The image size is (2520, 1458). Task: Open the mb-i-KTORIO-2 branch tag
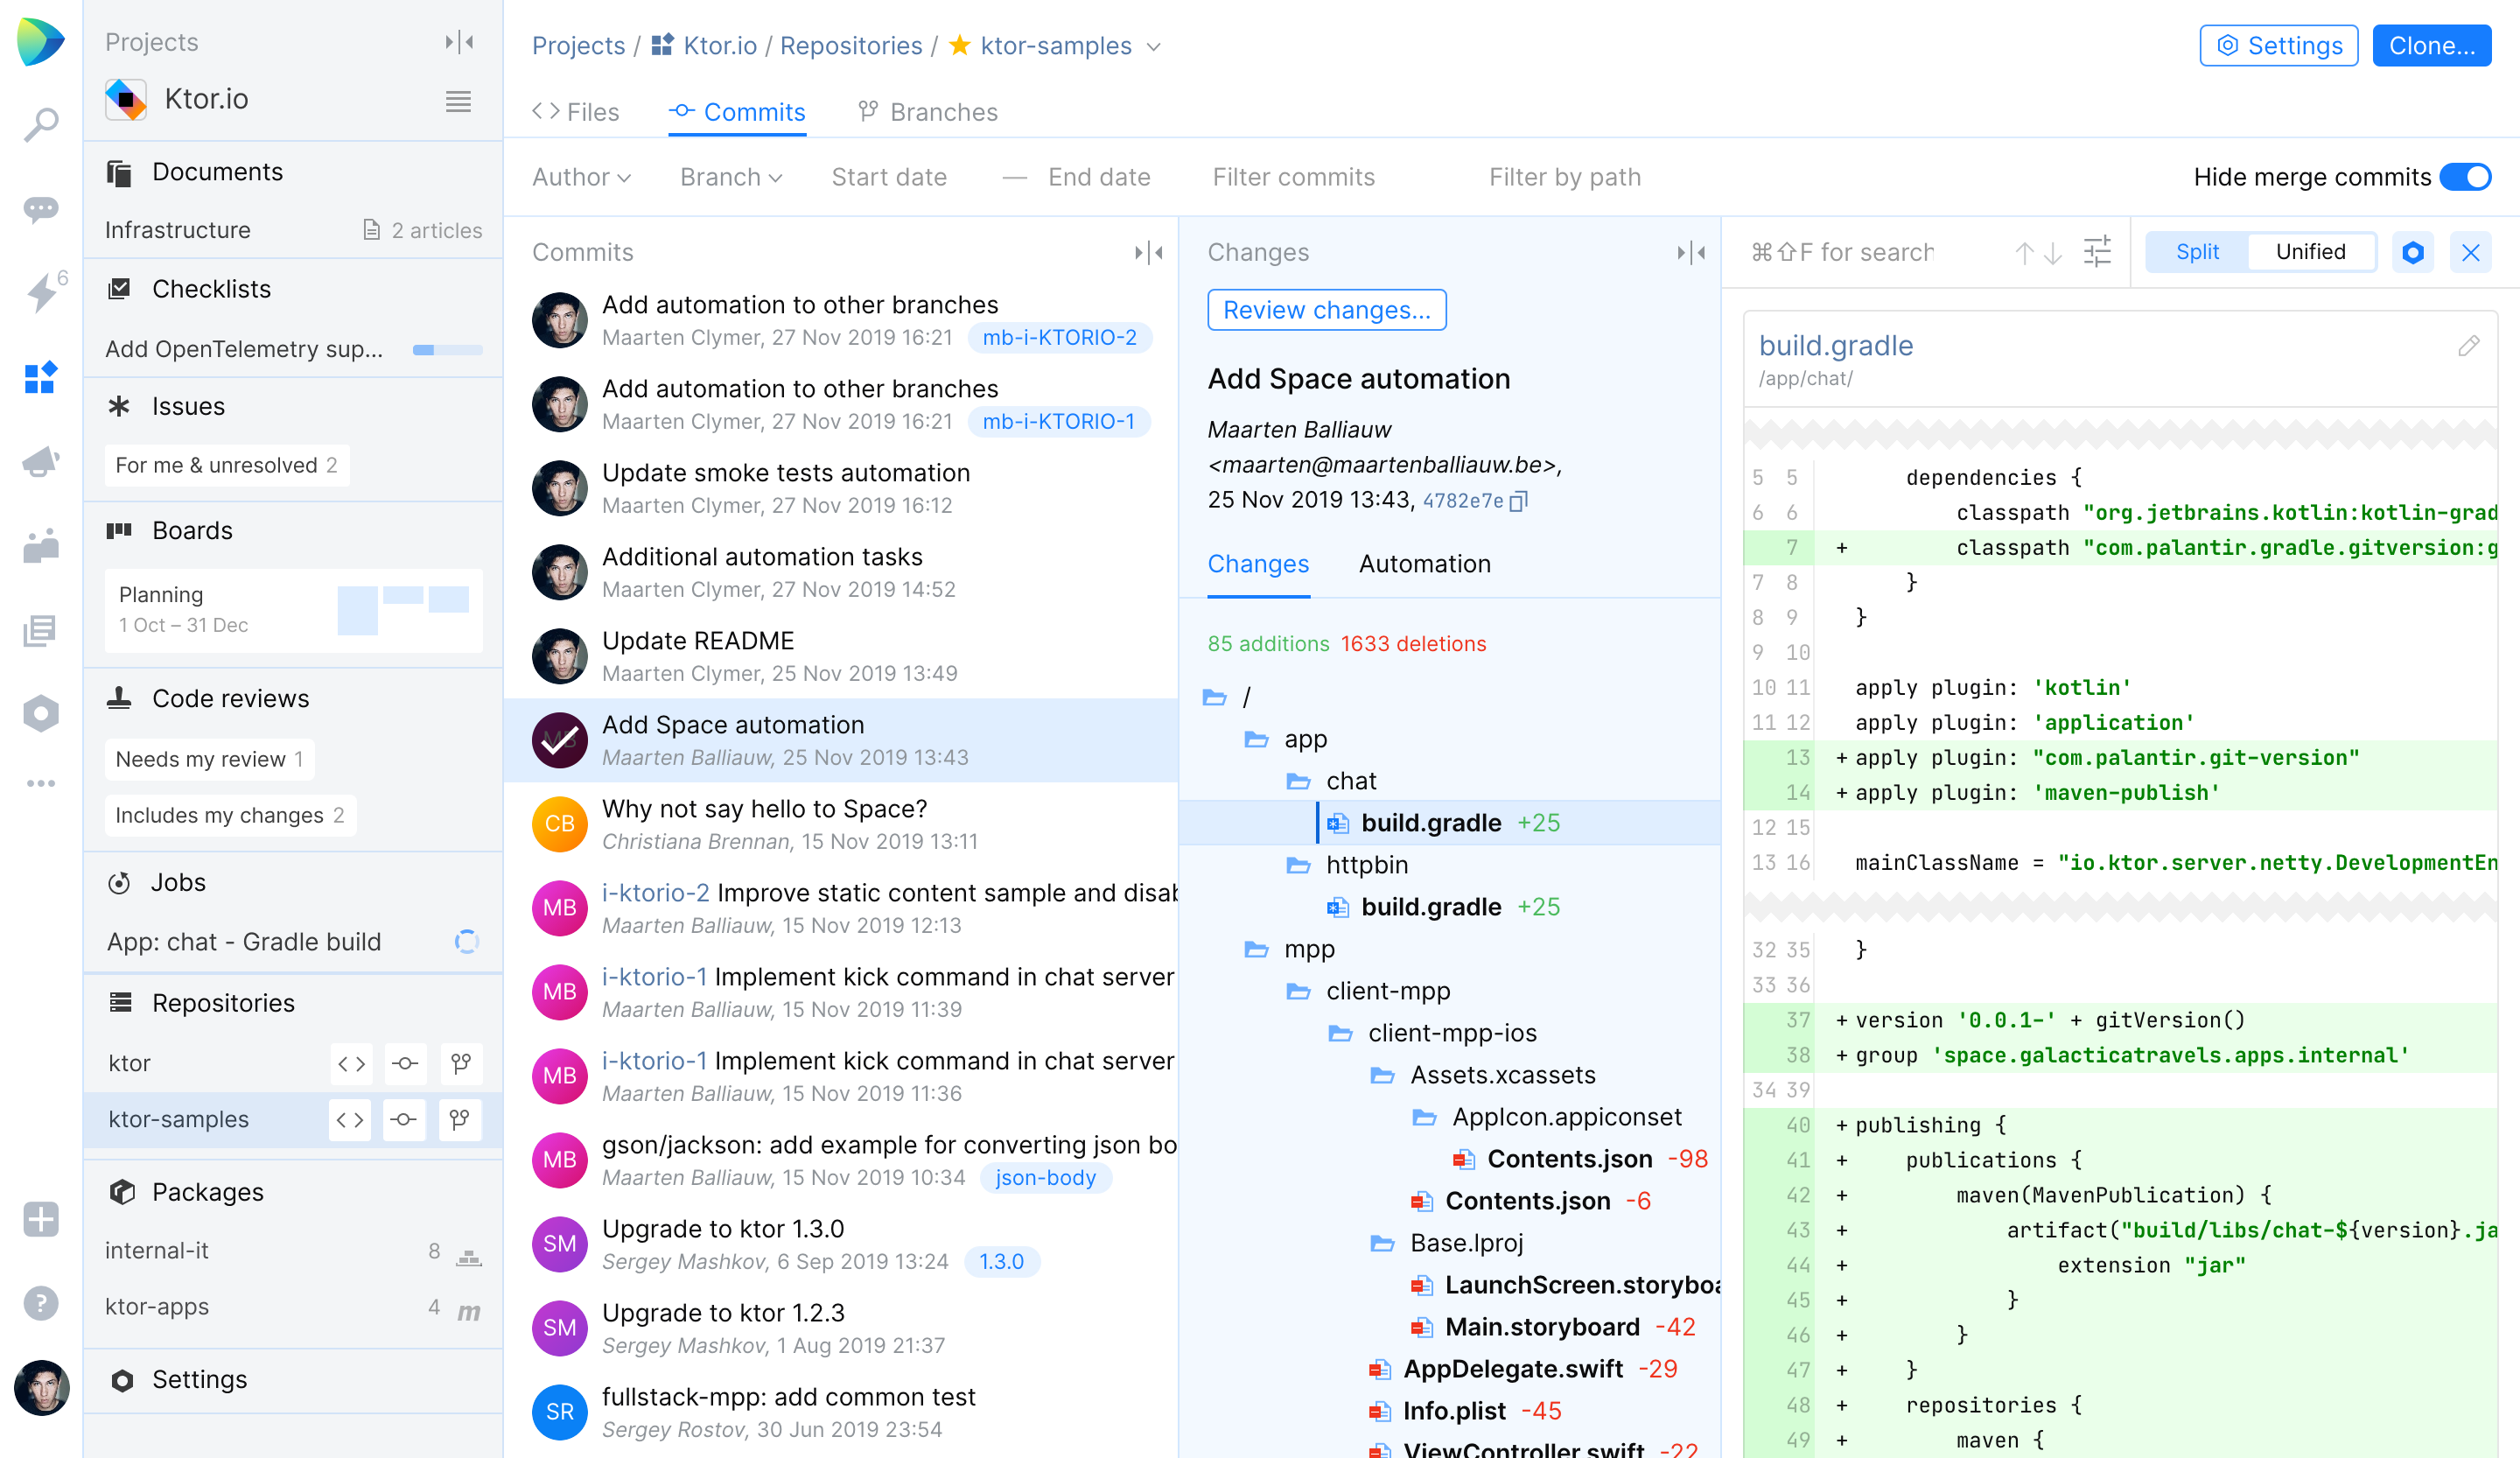1059,338
